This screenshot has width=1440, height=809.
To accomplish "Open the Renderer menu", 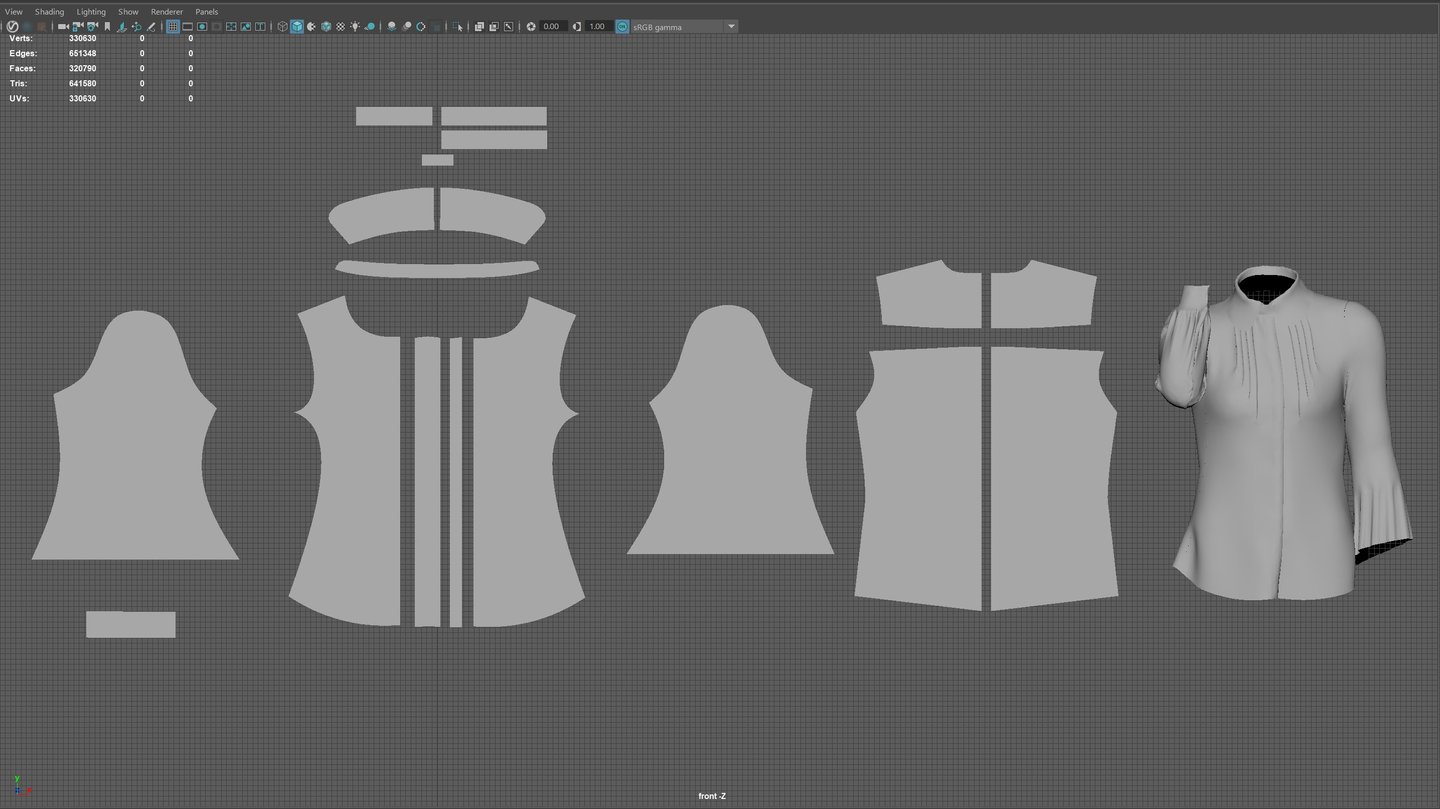I will 167,12.
